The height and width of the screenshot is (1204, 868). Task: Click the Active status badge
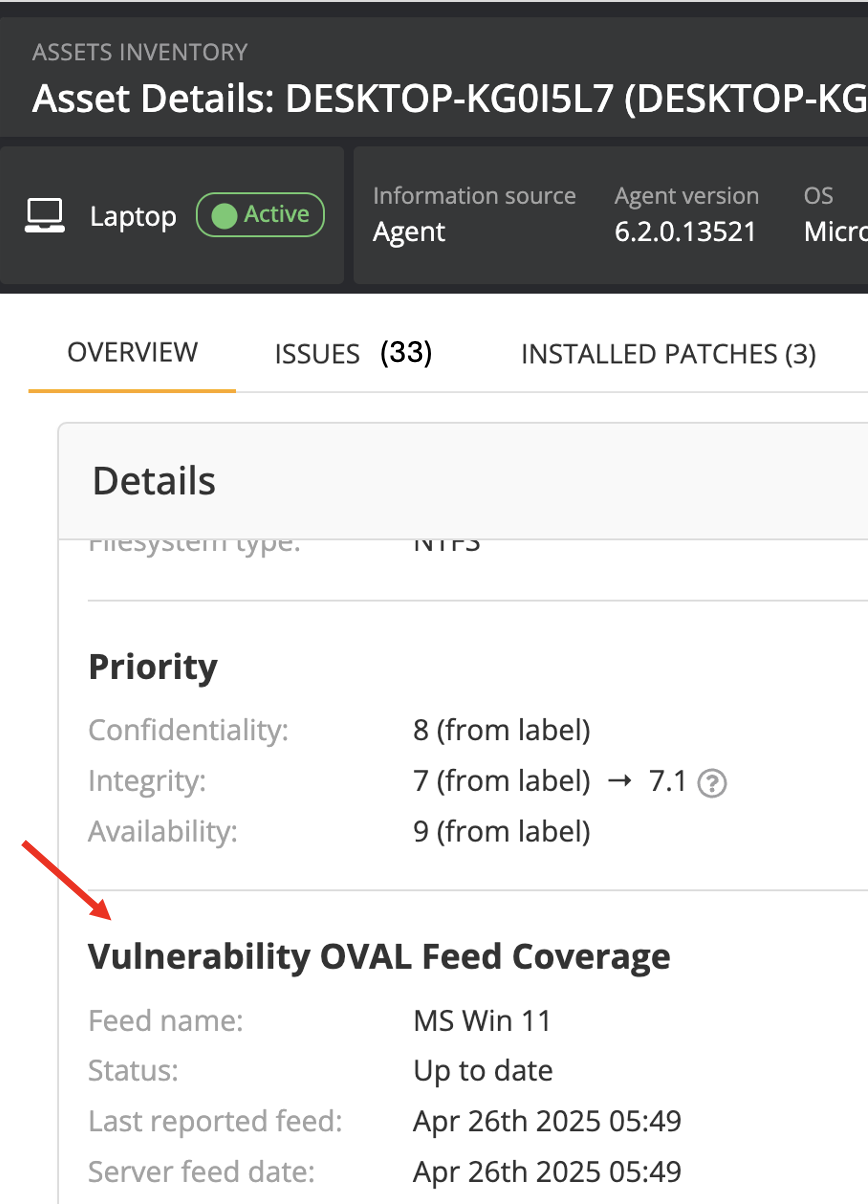(260, 215)
